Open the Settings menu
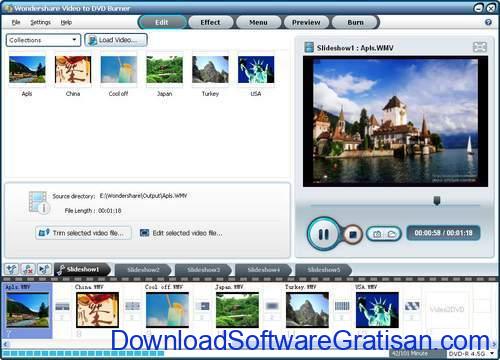The height and width of the screenshot is (360, 500). point(40,22)
